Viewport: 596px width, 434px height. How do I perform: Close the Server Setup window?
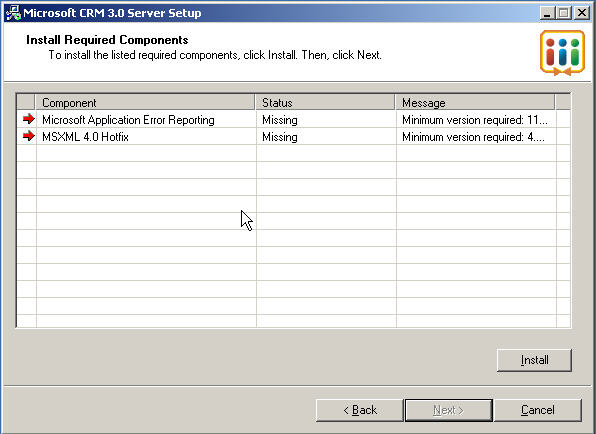(x=582, y=13)
